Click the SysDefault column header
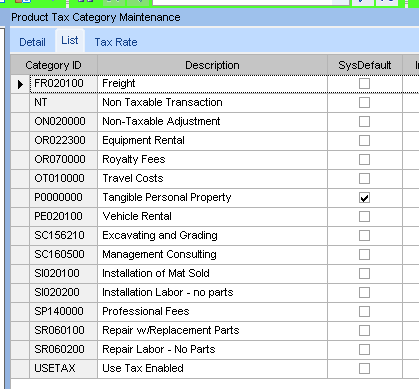 tap(365, 65)
